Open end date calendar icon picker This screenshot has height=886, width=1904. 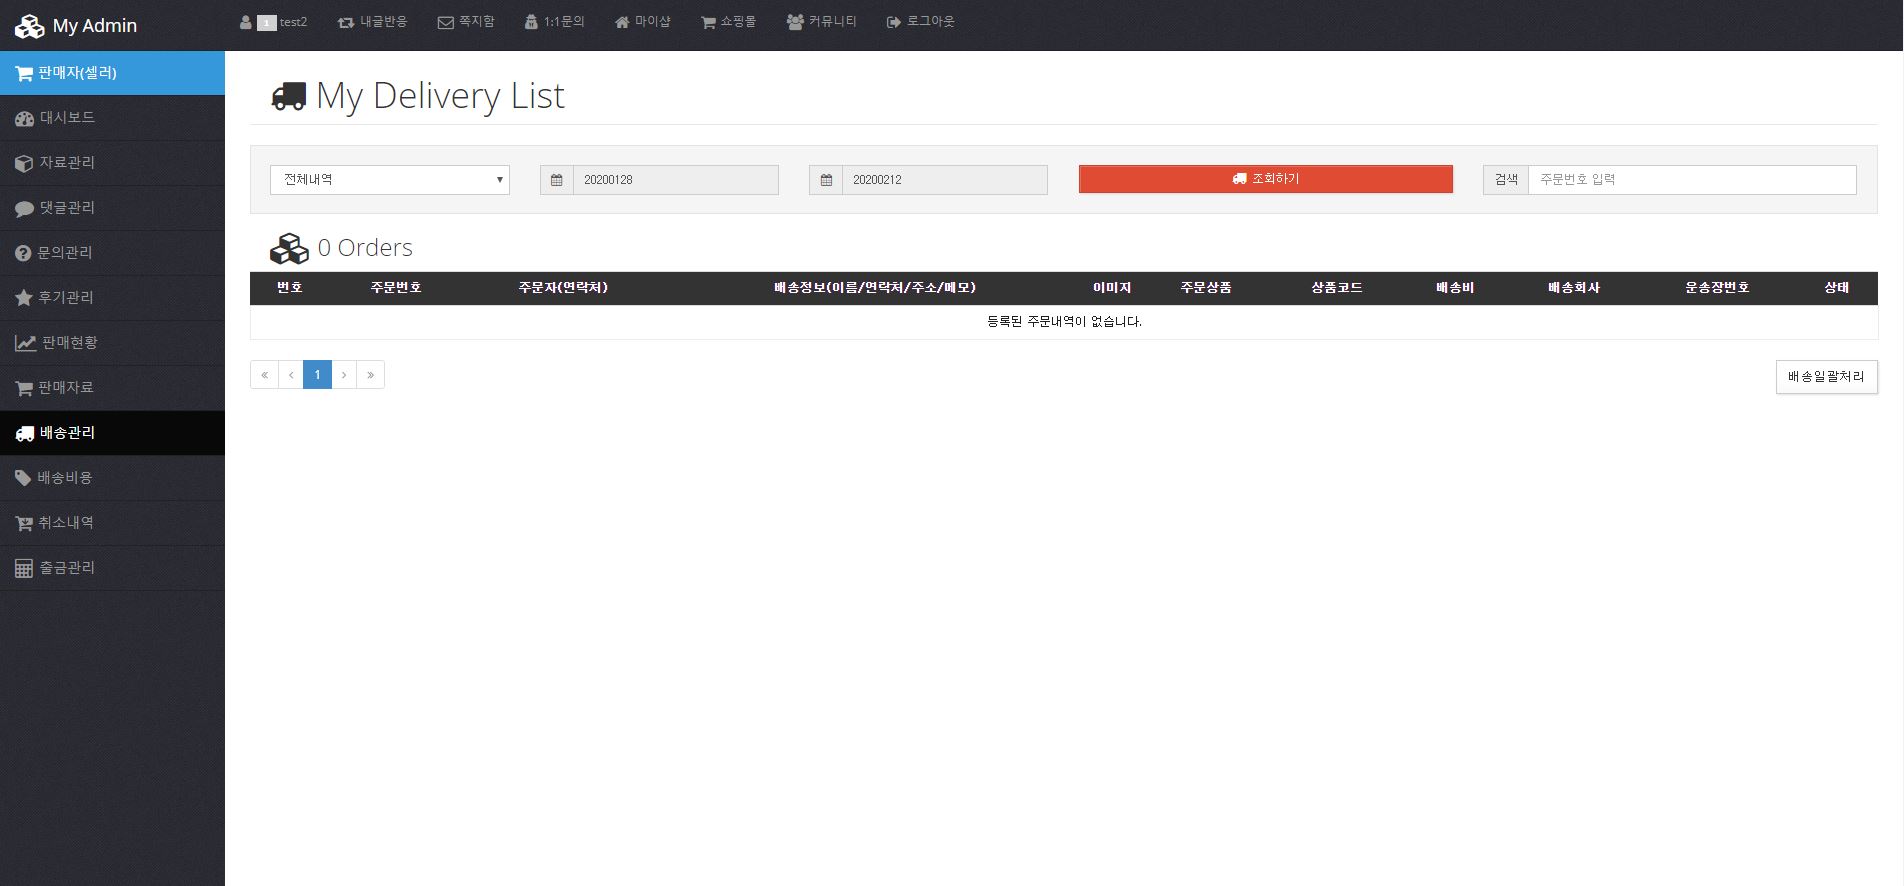pos(826,180)
